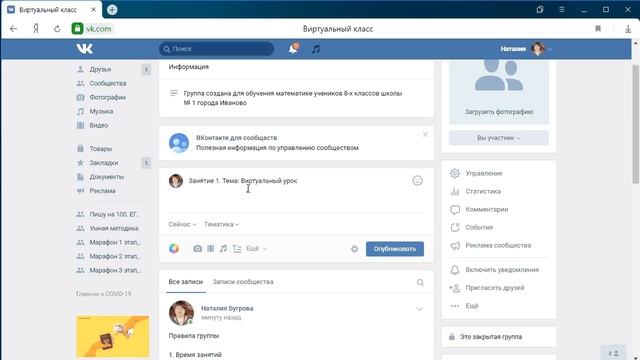
Task: Open the emoji smiley picker in post editor
Action: [x=417, y=180]
